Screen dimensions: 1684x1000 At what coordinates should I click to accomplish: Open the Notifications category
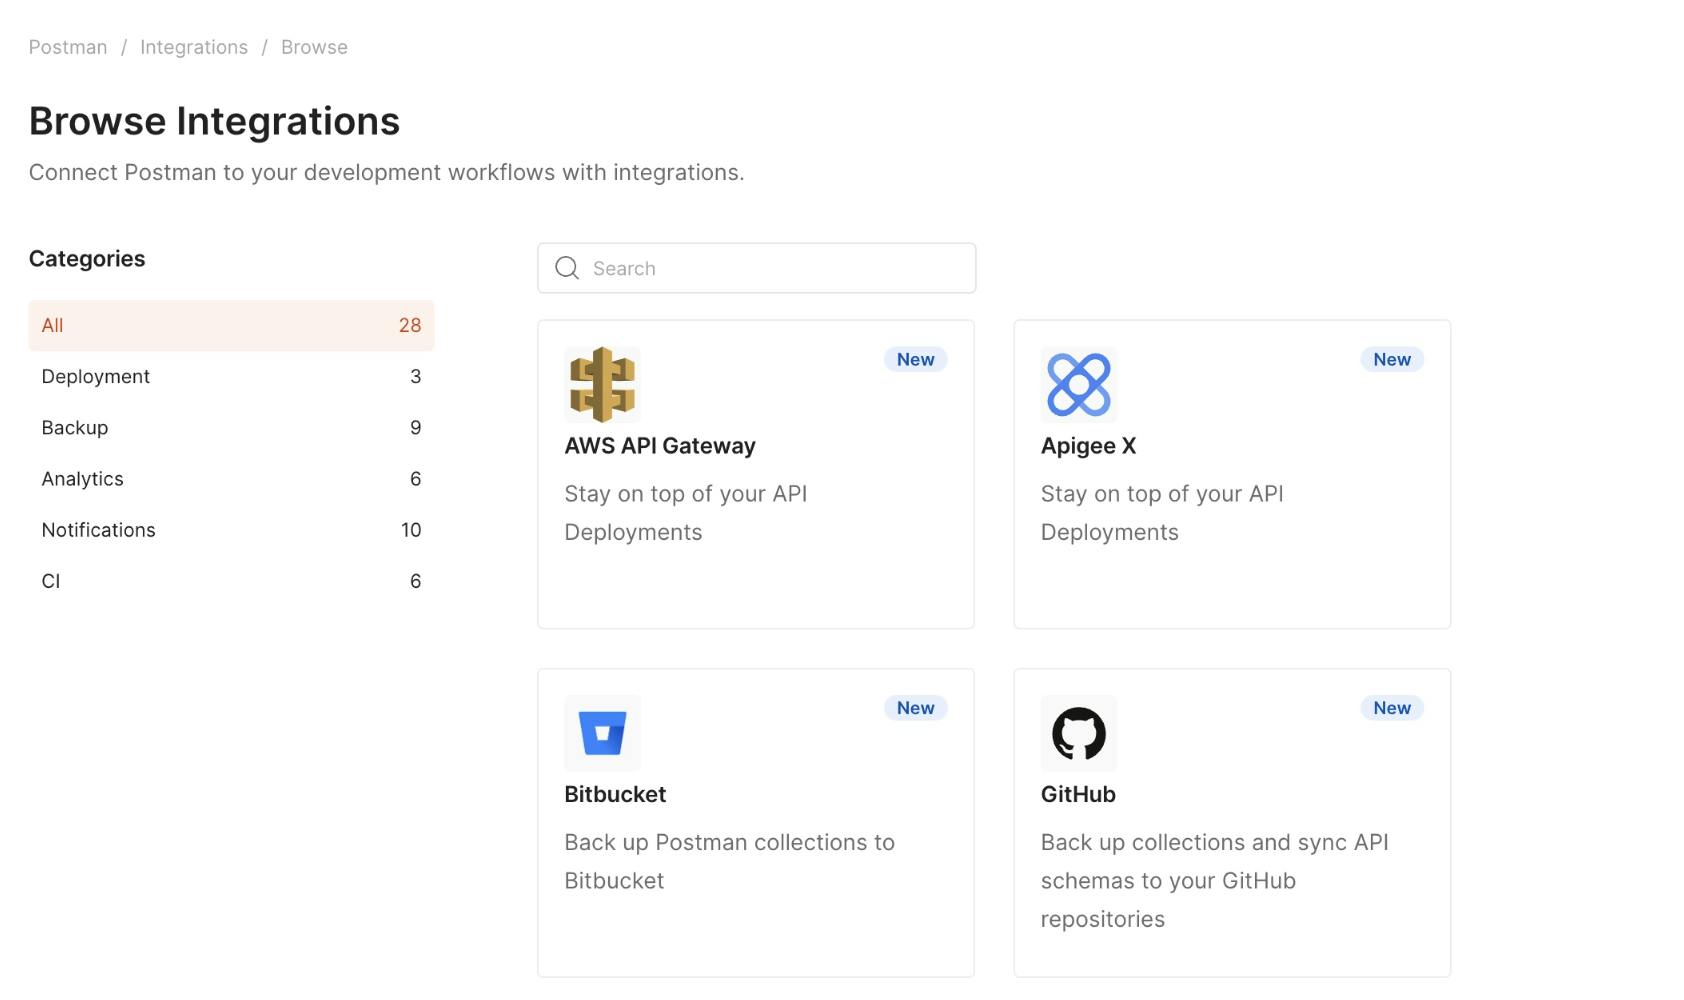231,530
